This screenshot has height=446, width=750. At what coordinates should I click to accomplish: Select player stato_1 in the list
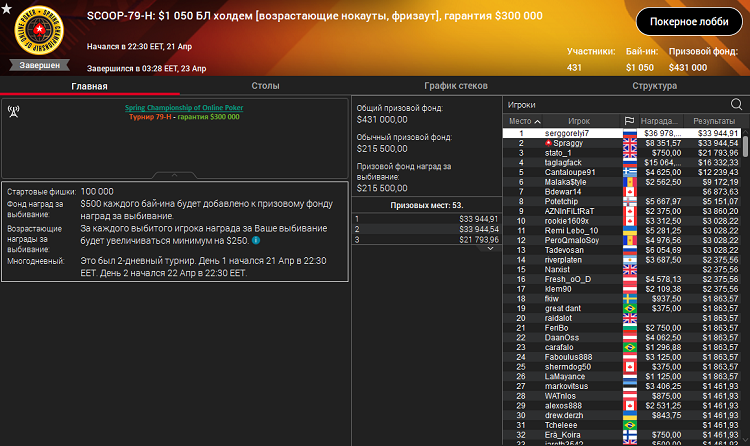tap(622, 153)
